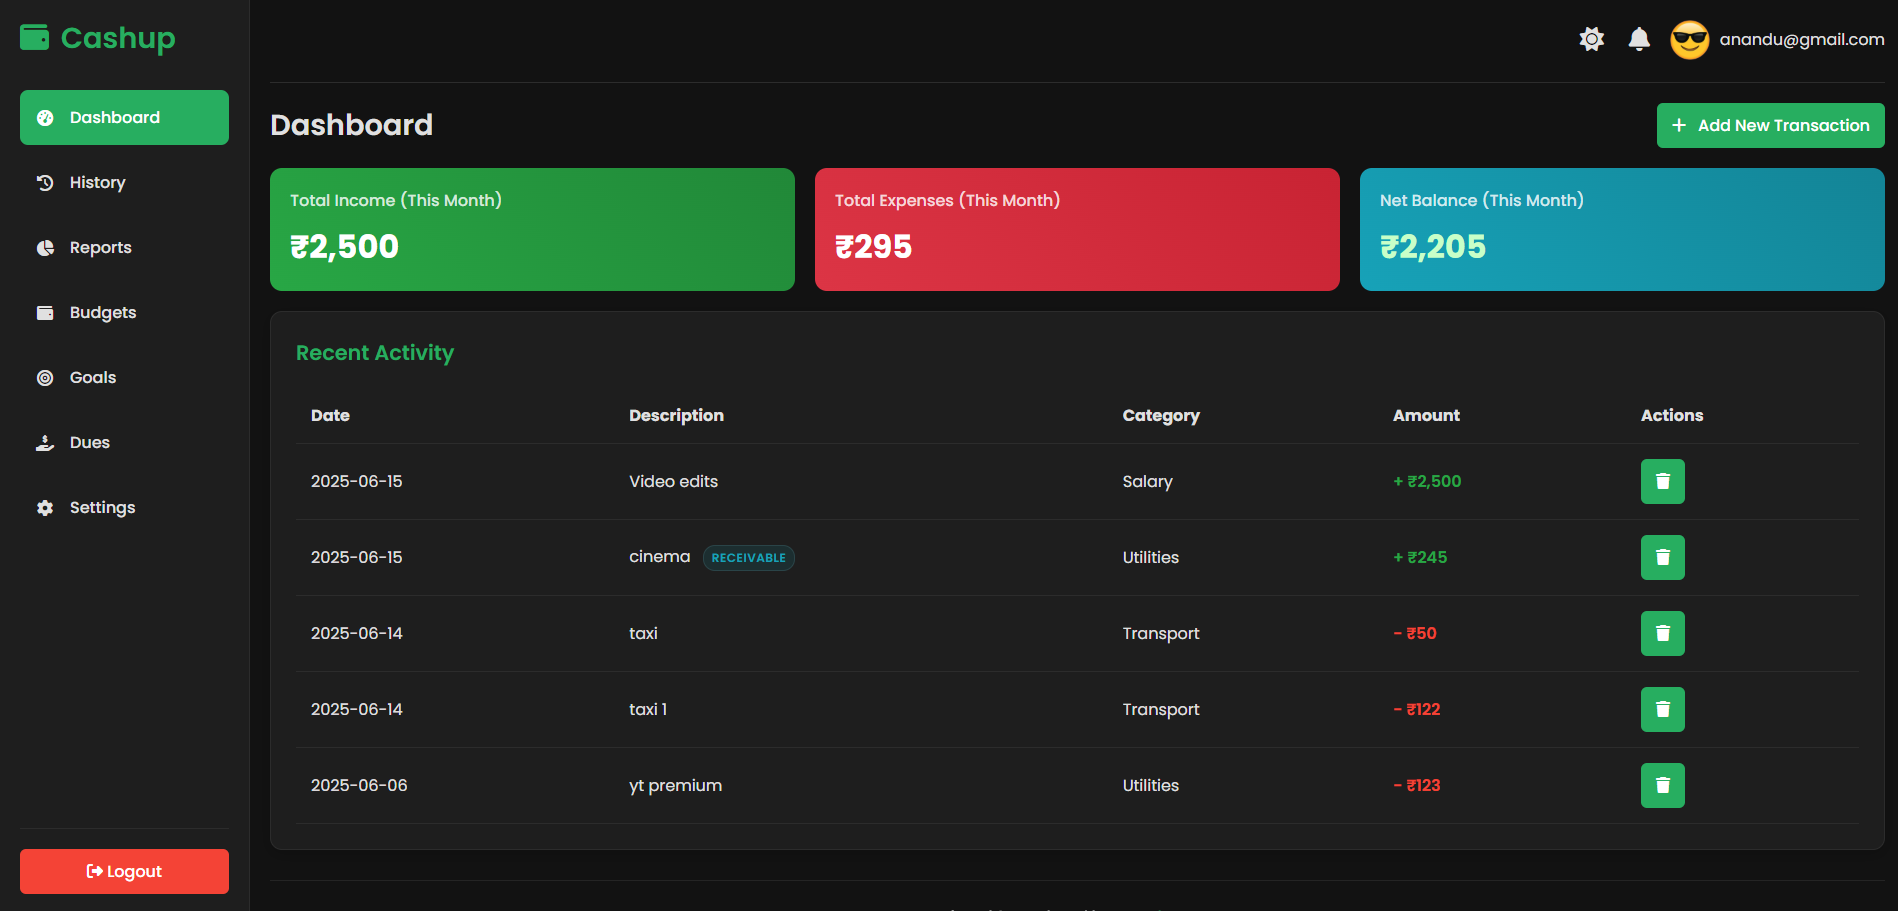Toggle the light/dark theme sun icon
Image resolution: width=1898 pixels, height=911 pixels.
point(1591,39)
